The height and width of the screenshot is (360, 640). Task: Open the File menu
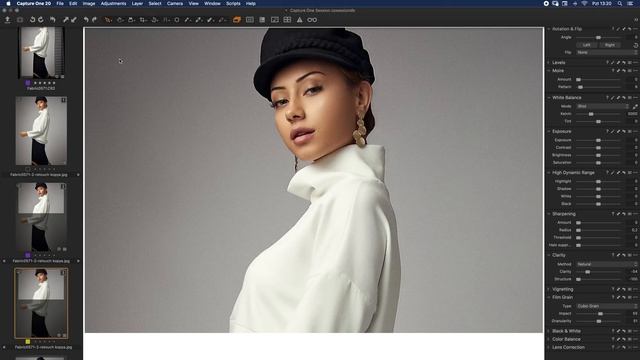(x=60, y=3)
